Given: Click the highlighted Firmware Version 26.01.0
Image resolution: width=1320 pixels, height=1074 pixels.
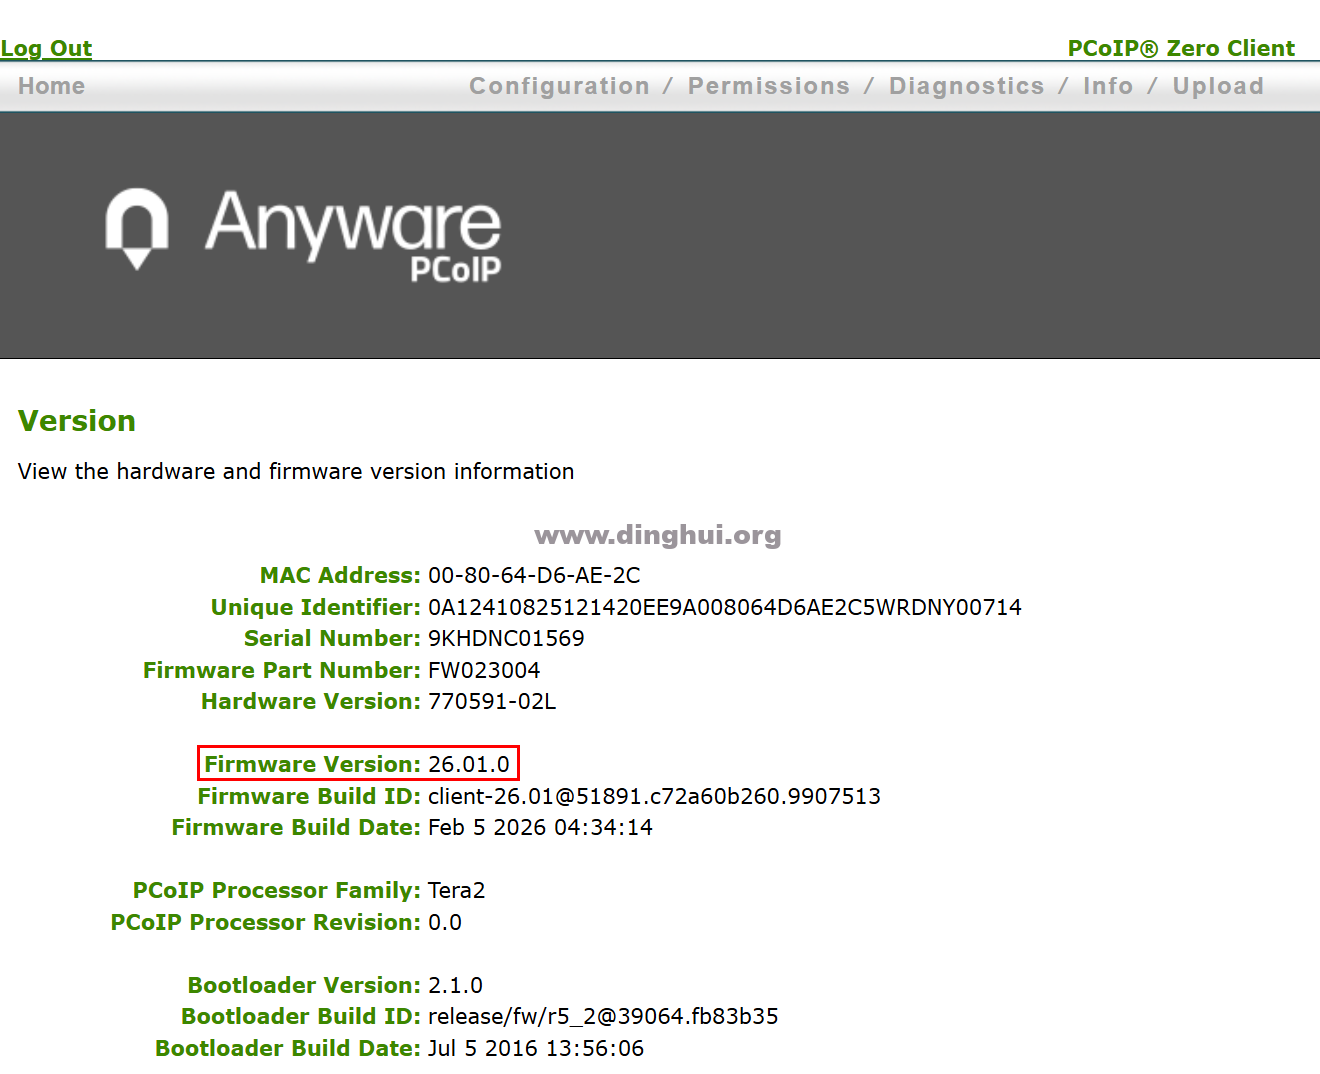Looking at the screenshot, I should [468, 764].
